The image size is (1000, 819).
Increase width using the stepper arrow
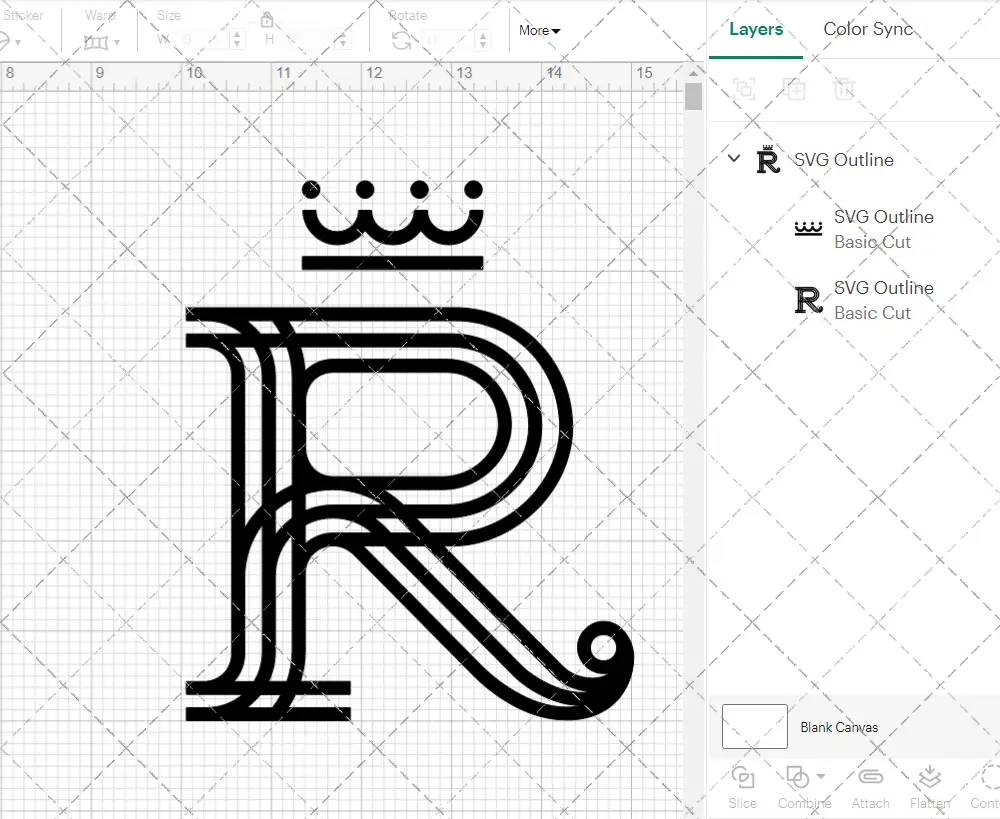(x=237, y=36)
